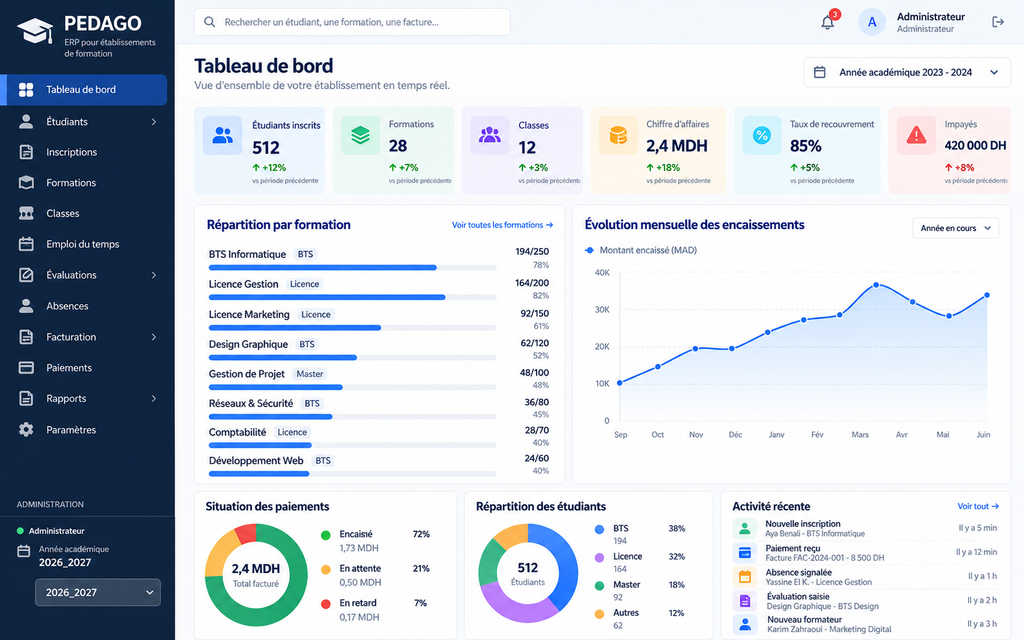The width and height of the screenshot is (1024, 640).
Task: Click the 2,4 MDH Total facturé donut center
Action: coord(256,574)
